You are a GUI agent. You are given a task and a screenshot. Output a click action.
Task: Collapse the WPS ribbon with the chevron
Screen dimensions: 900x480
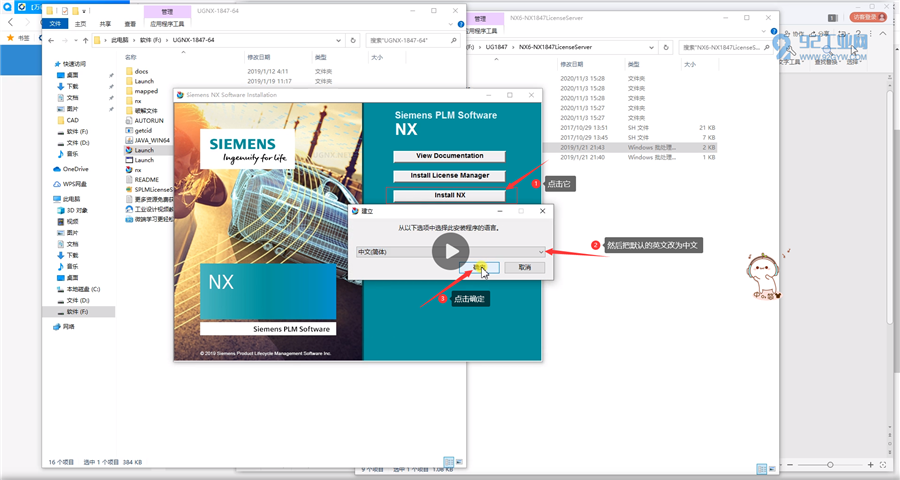pos(883,34)
